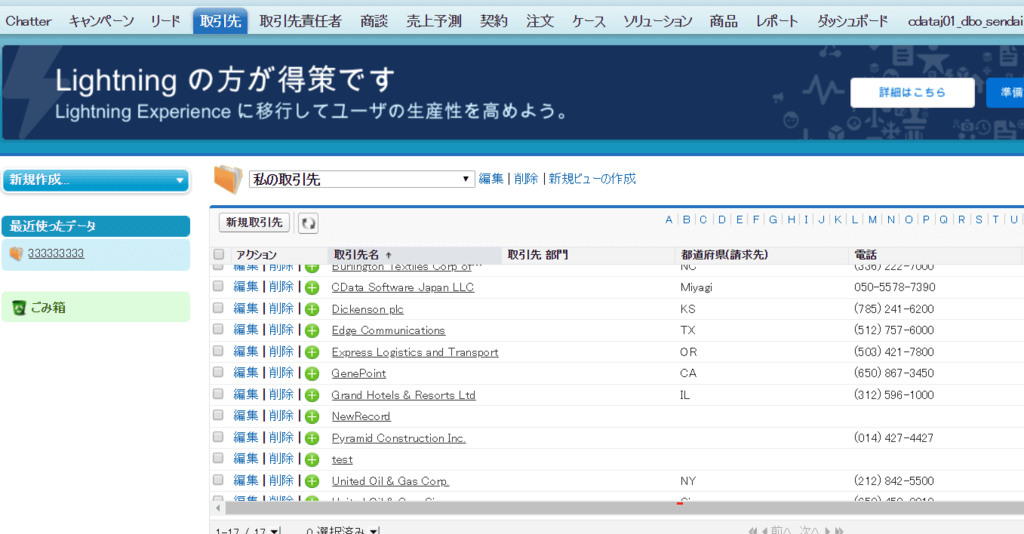Check the NewRecord row checkbox
The image size is (1024, 534).
click(x=218, y=415)
